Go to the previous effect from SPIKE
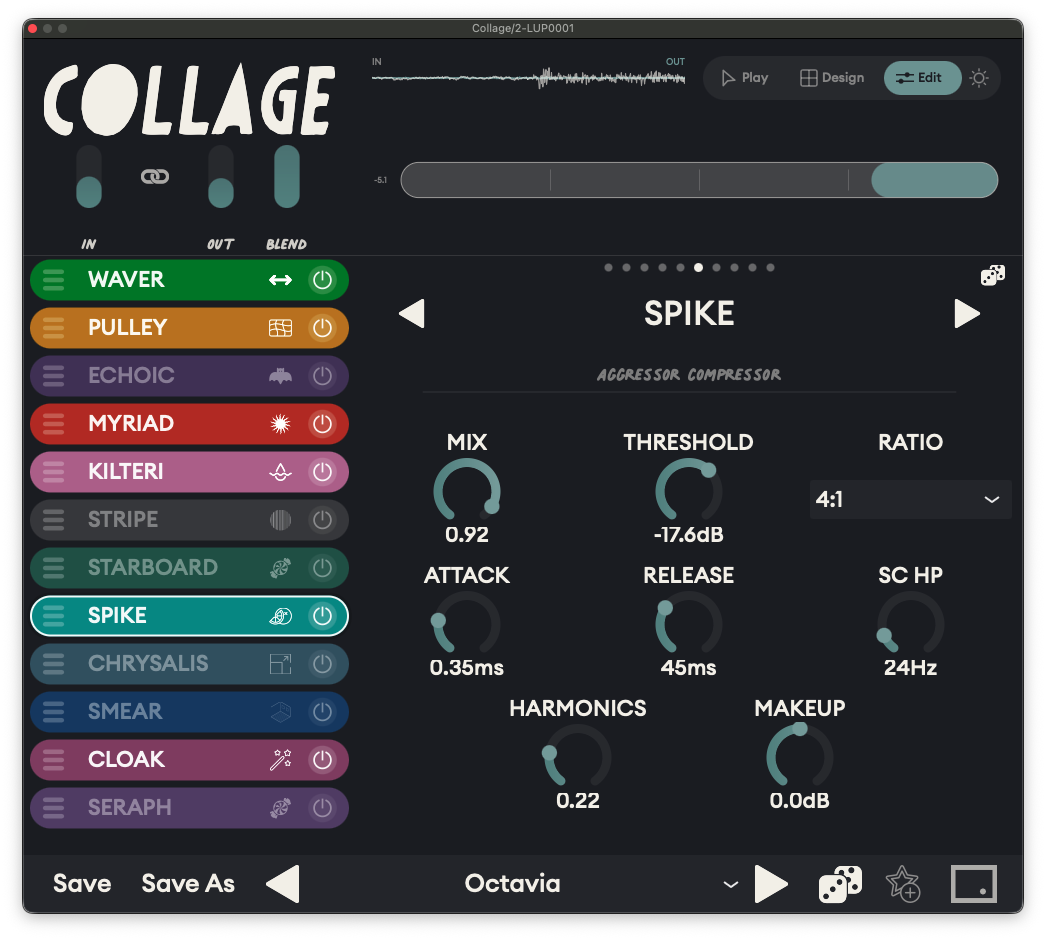1046x940 pixels. point(412,314)
